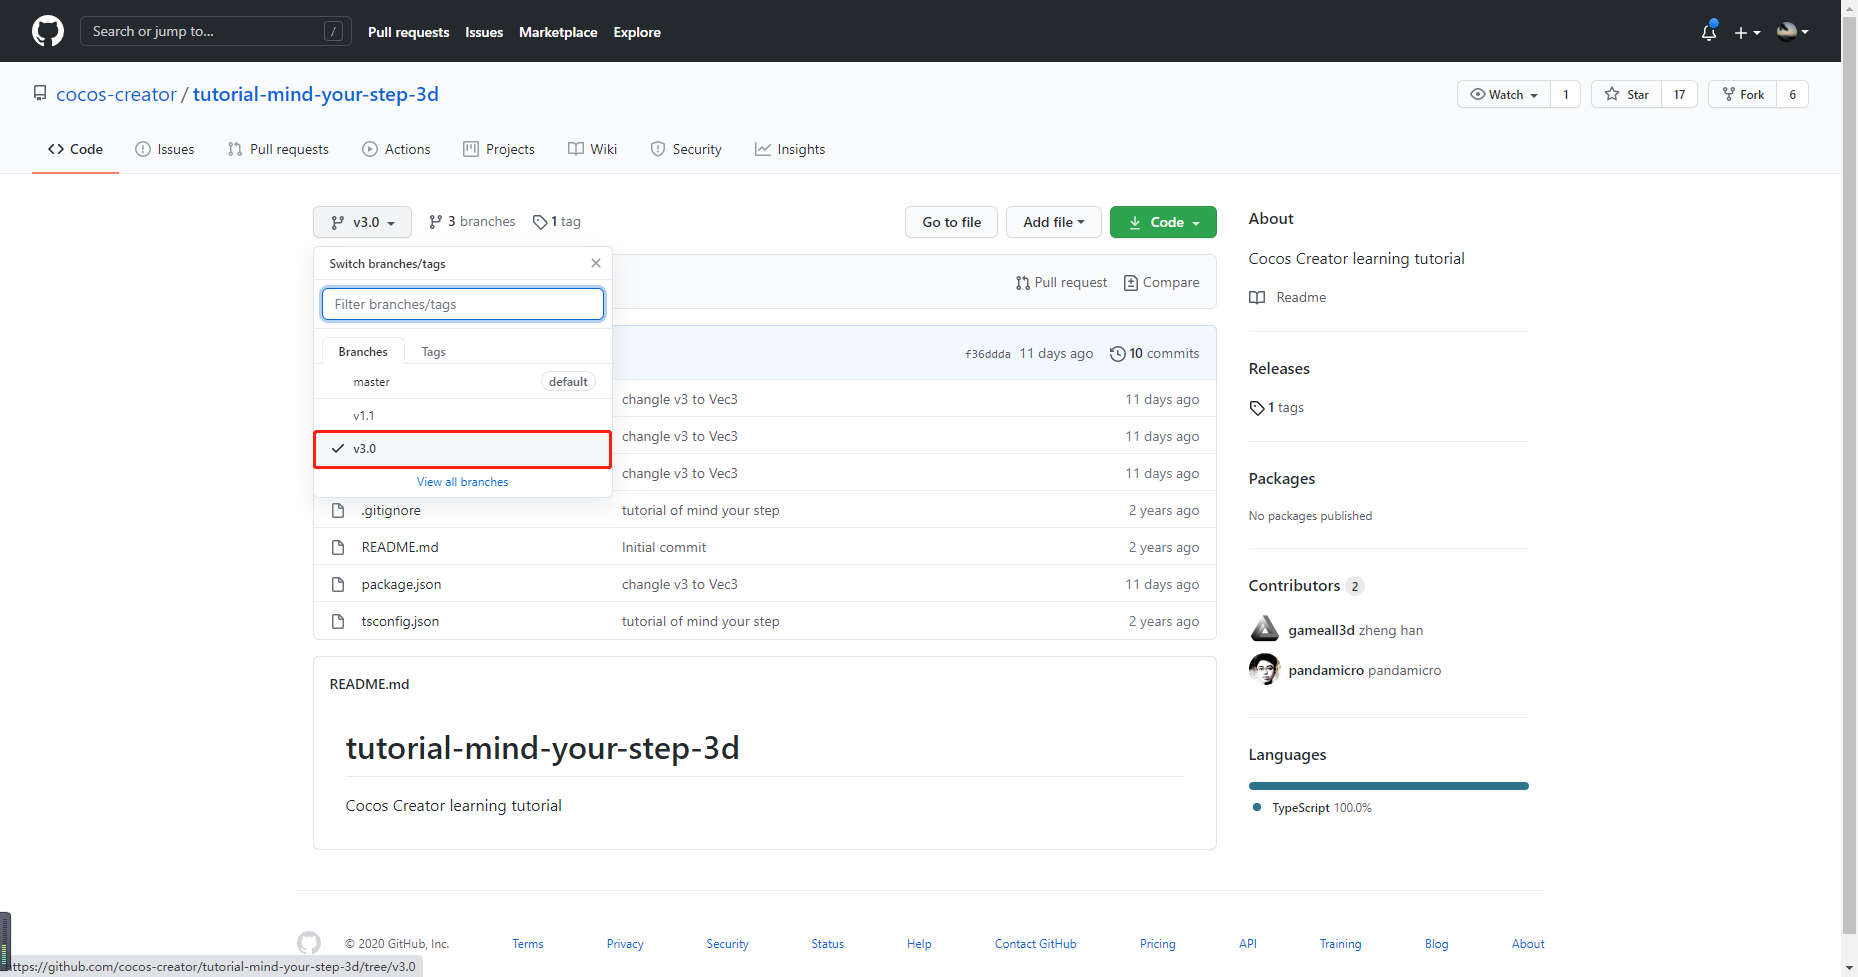Switch to the repository Pull requests tab
The height and width of the screenshot is (977, 1858).
[x=278, y=149]
